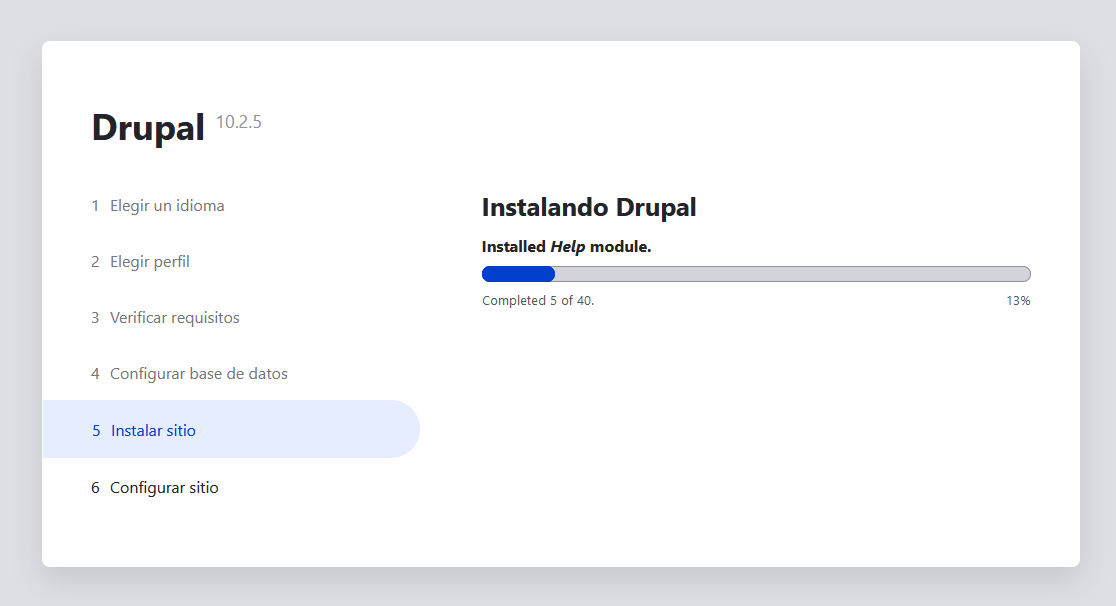This screenshot has height=606, width=1116.
Task: Click the gray unfilled progress bar area
Action: 790,274
